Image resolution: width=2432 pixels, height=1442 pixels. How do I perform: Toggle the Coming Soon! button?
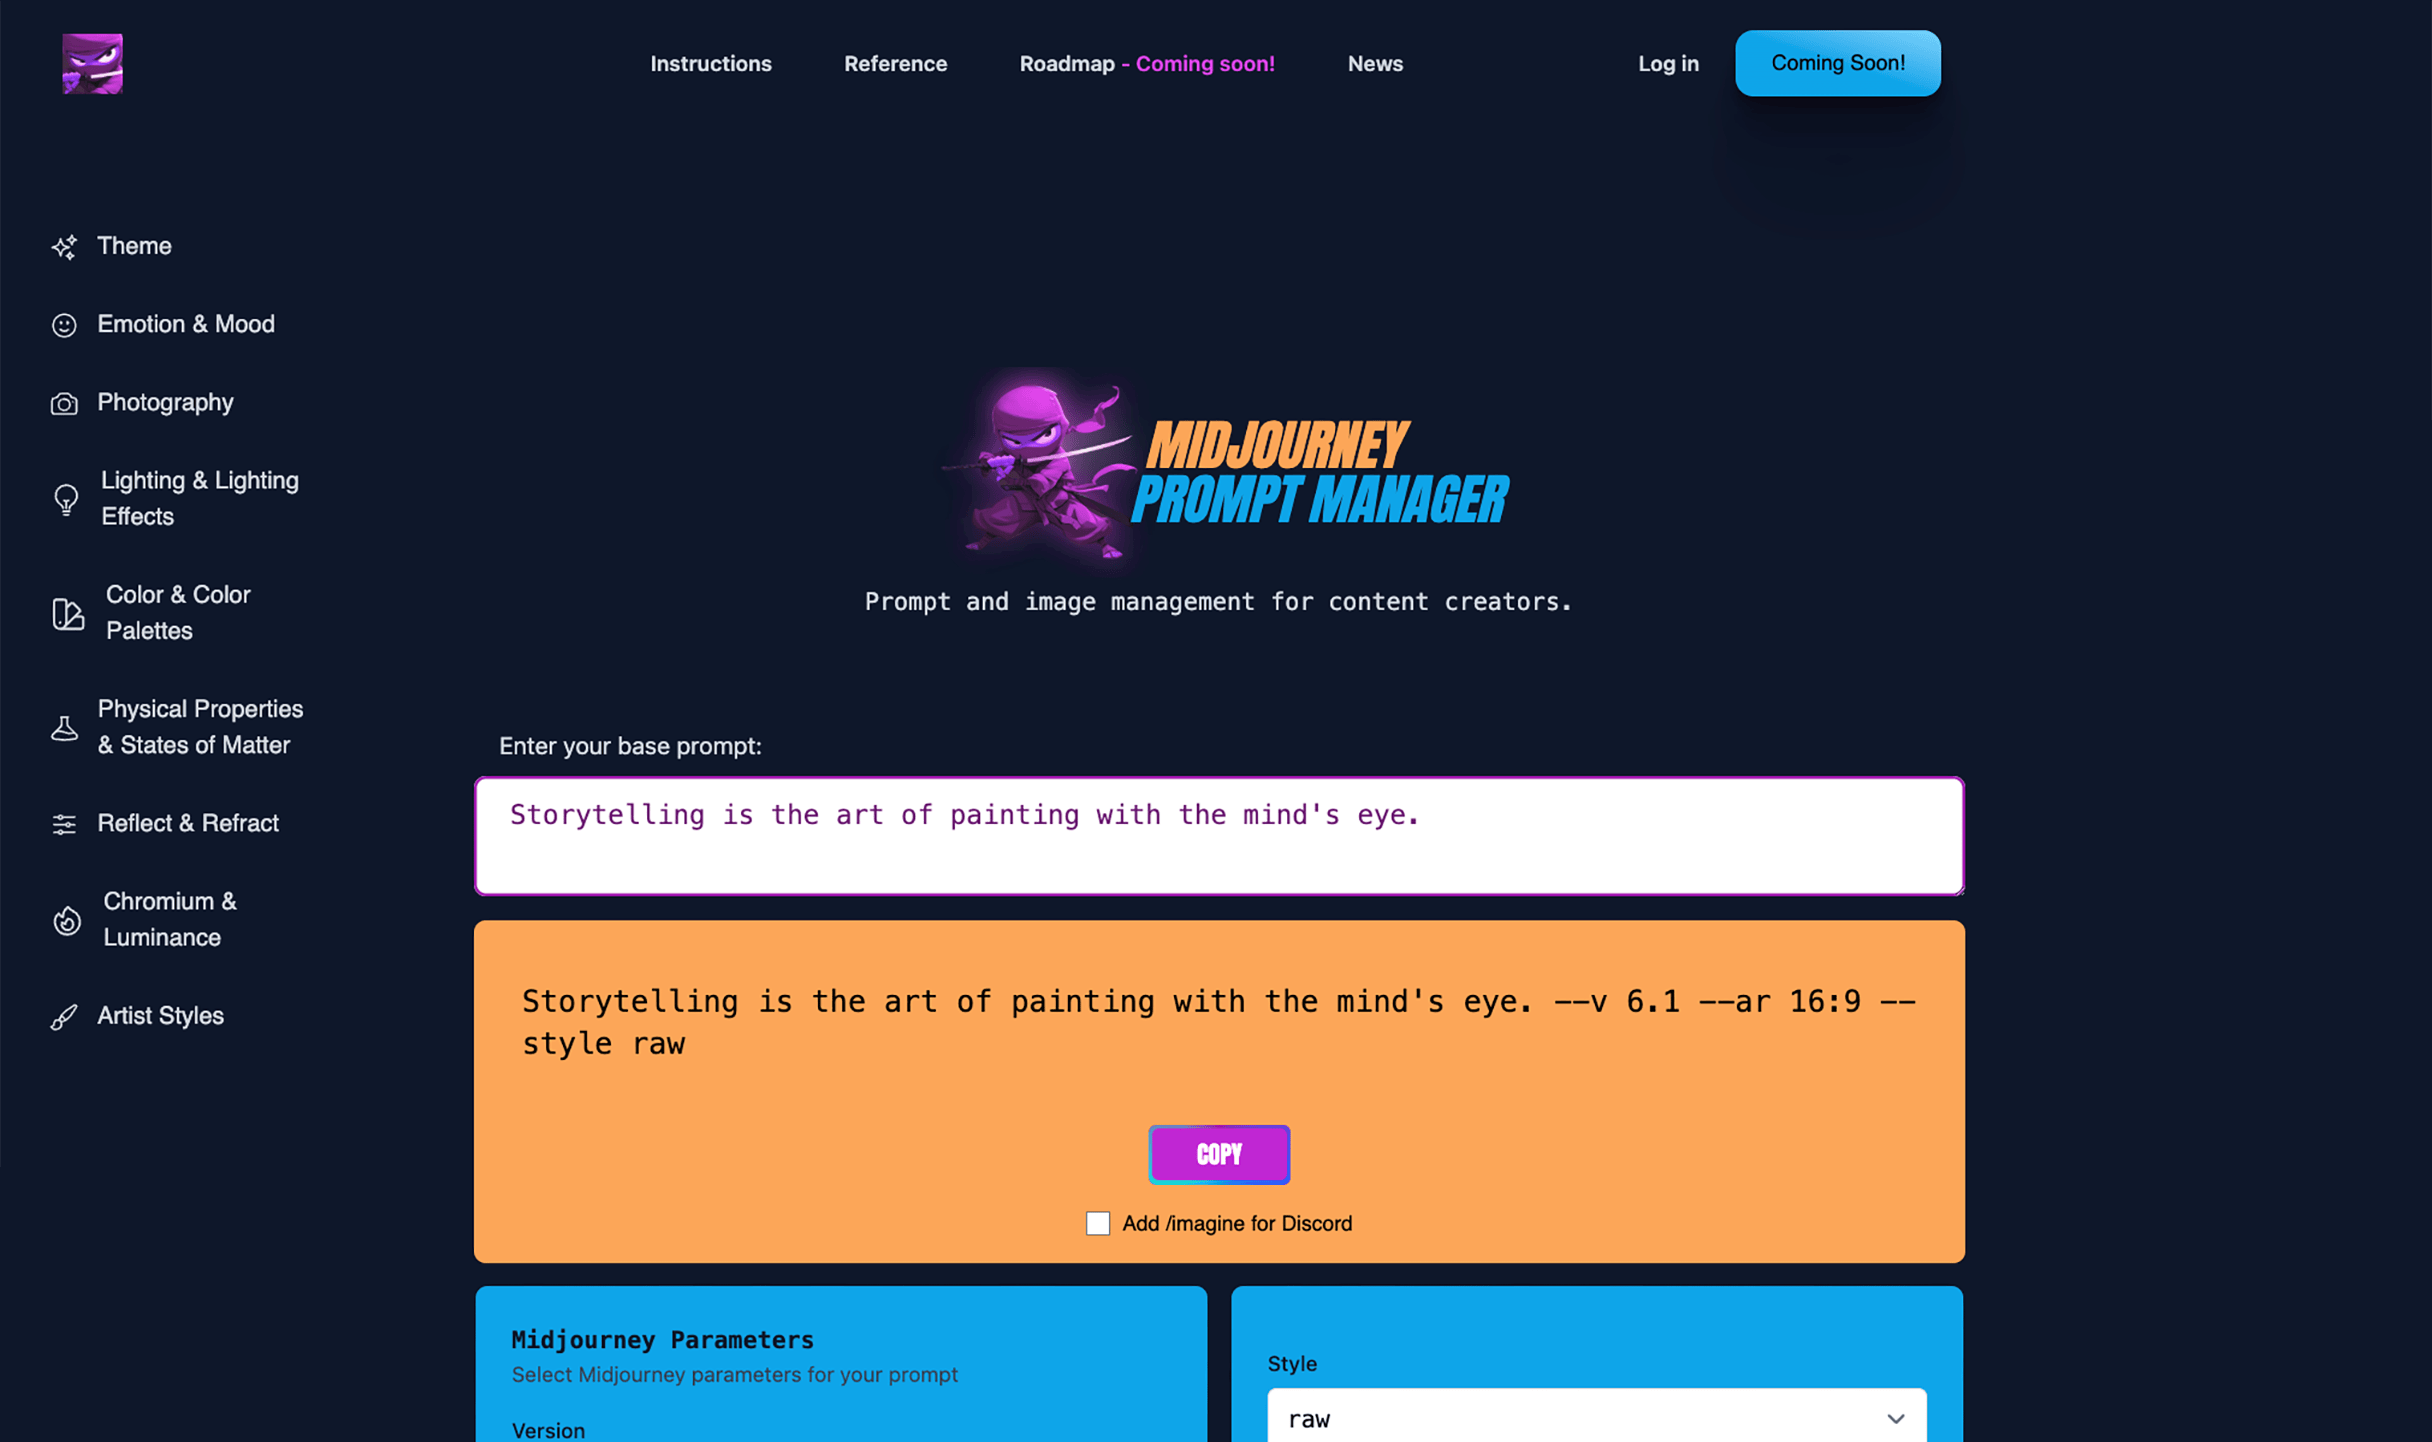[1838, 62]
